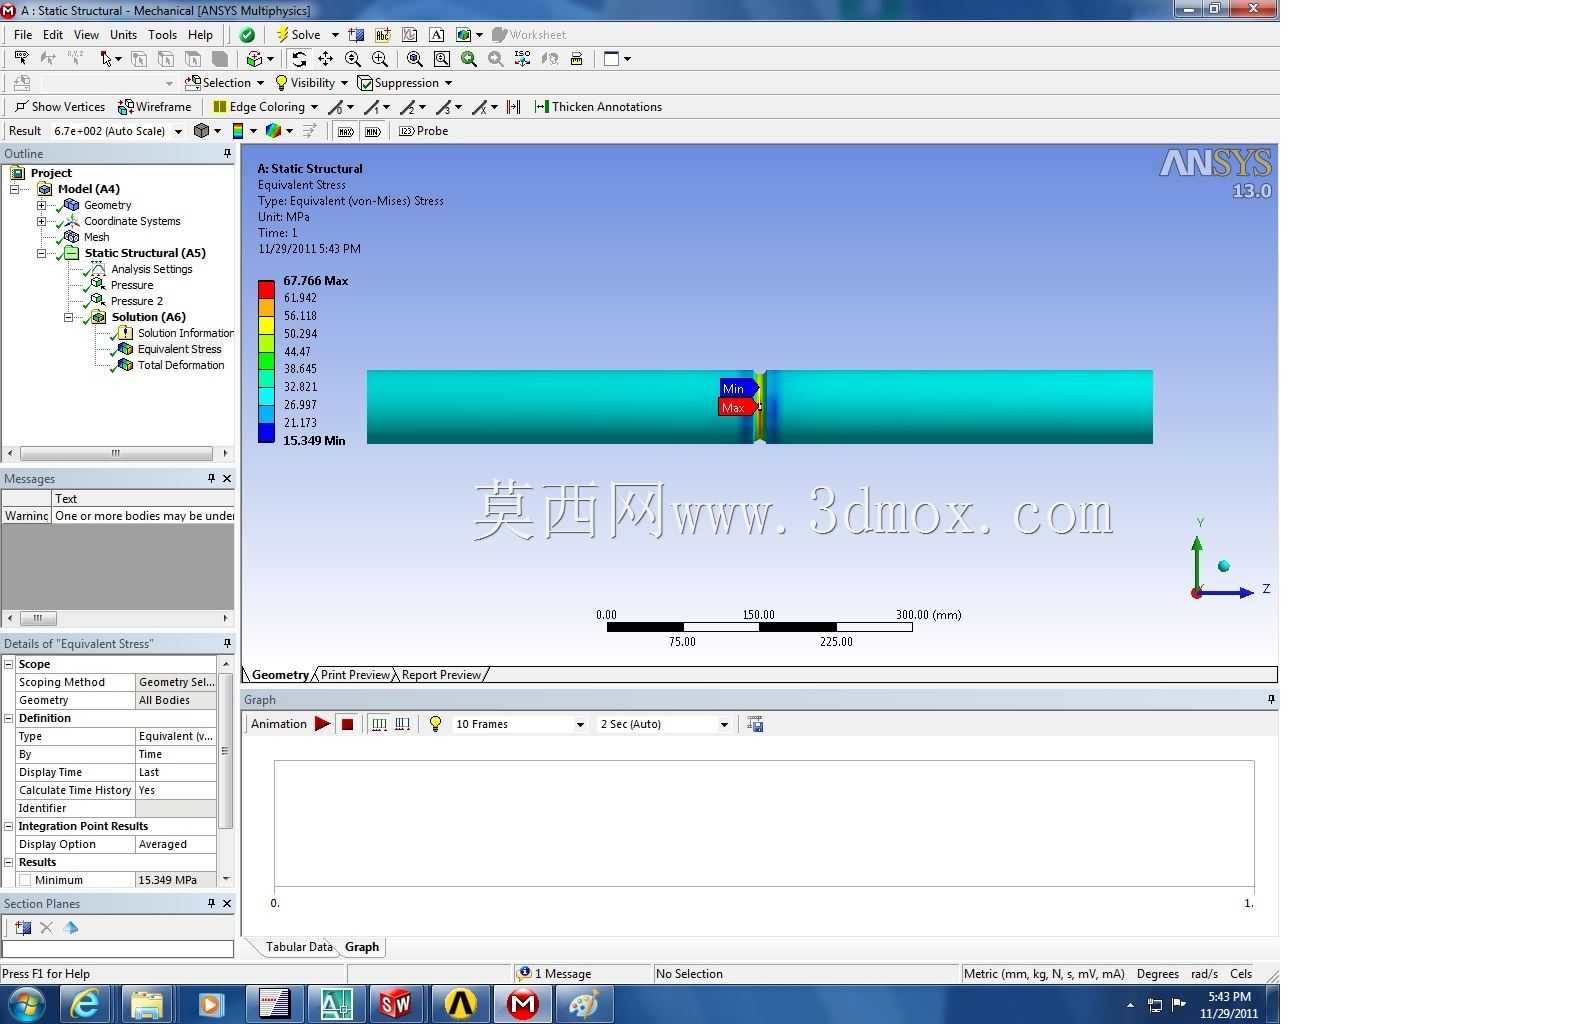Click the green Previous View magnifier
The image size is (1584, 1024).
[468, 59]
